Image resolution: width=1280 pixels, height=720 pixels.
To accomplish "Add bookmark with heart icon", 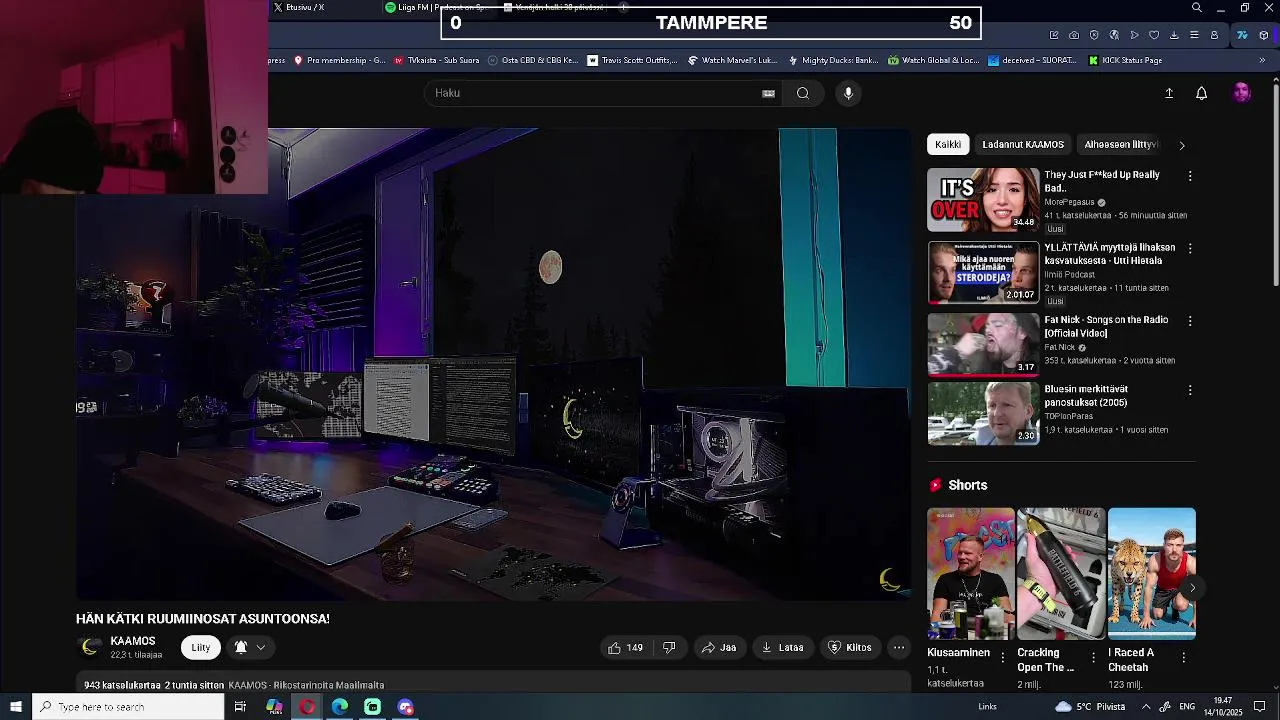I will [x=1154, y=35].
